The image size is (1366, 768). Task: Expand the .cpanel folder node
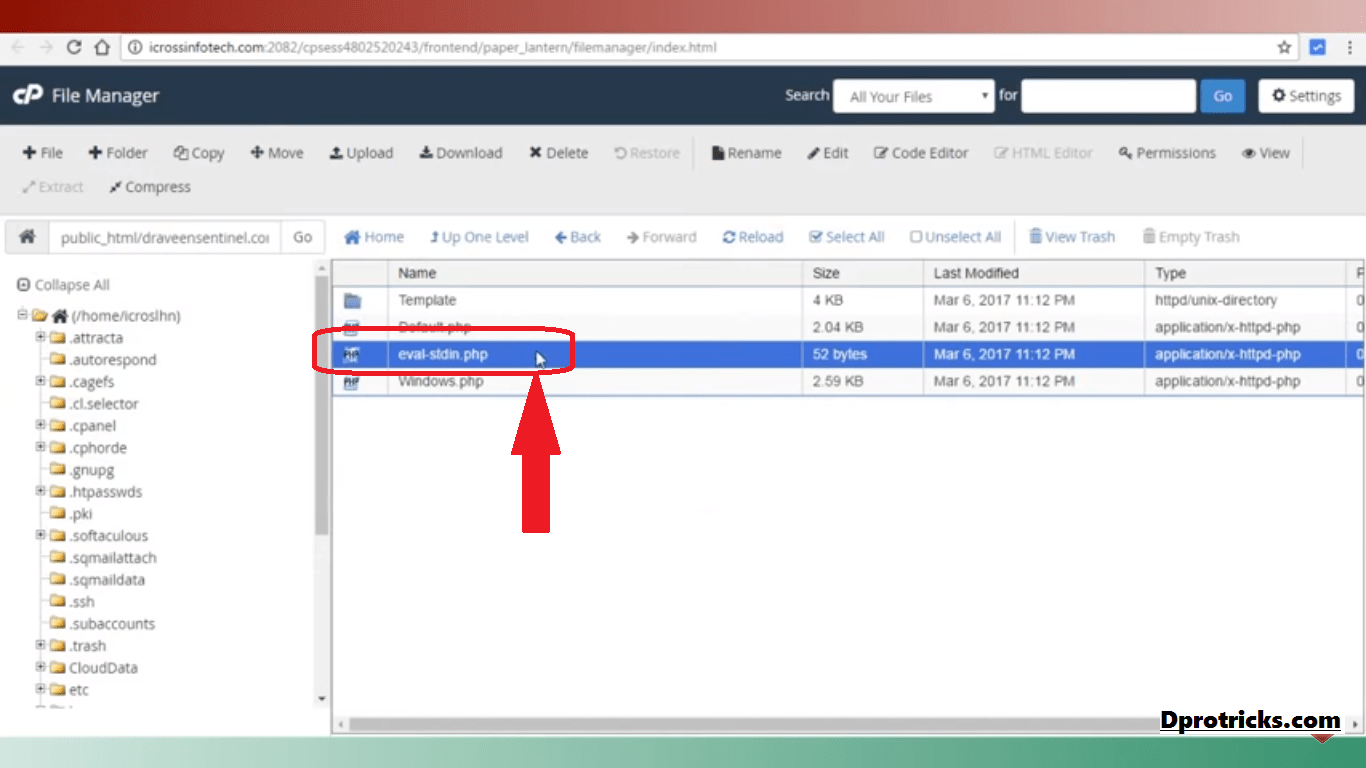(41, 425)
